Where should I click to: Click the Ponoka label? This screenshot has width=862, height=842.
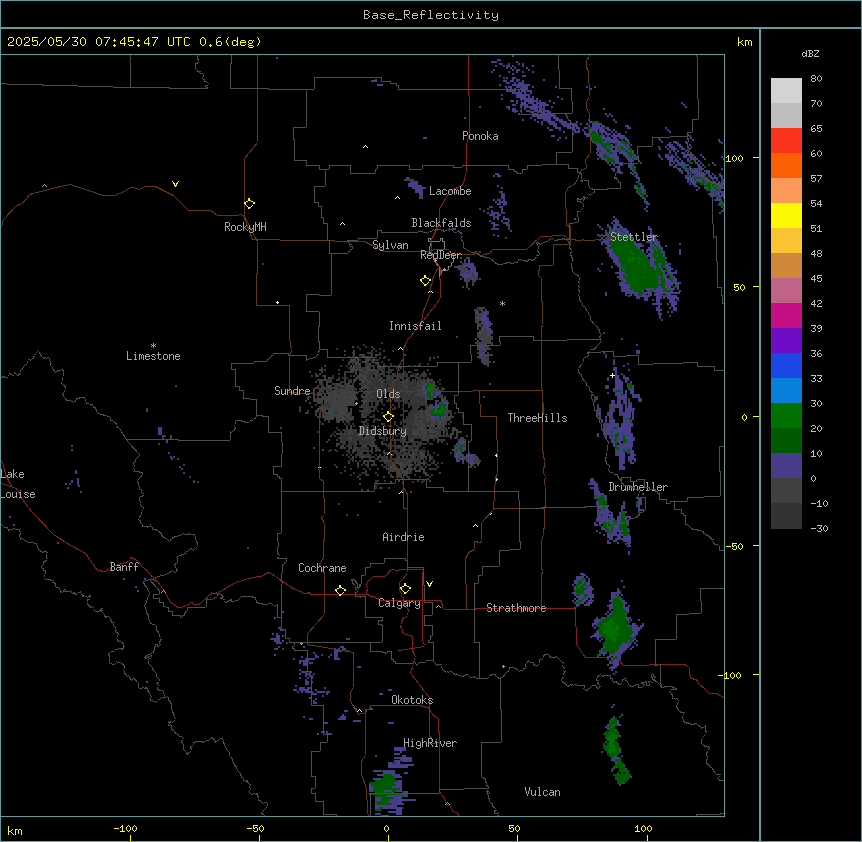point(480,136)
